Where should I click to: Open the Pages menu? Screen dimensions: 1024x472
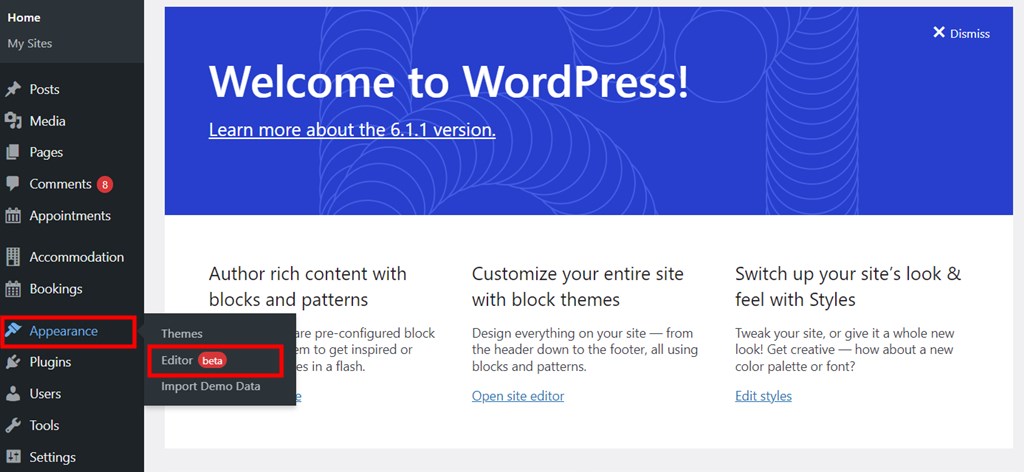(x=46, y=152)
